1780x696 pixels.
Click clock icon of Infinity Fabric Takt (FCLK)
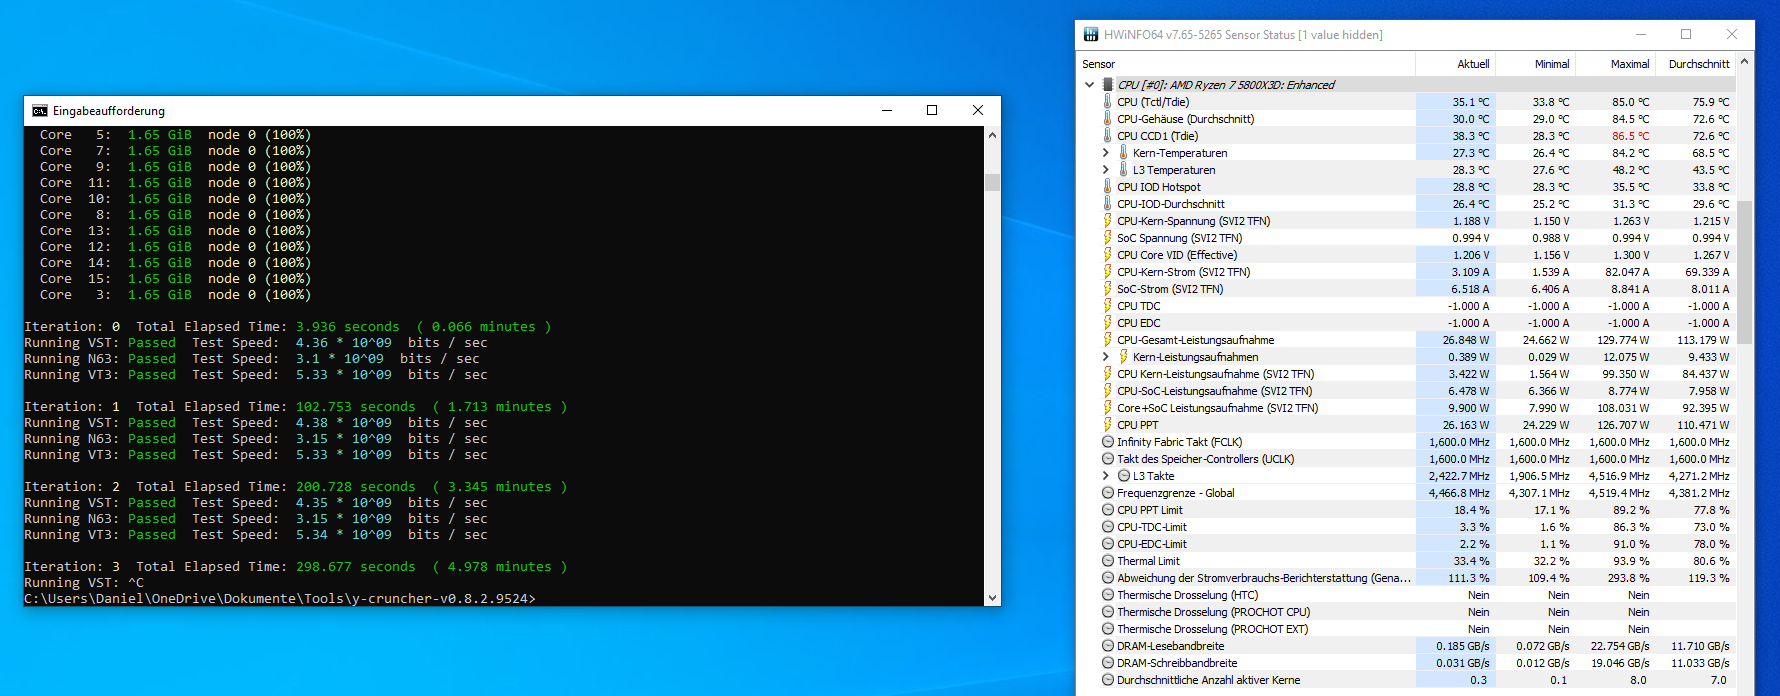[x=1108, y=442]
